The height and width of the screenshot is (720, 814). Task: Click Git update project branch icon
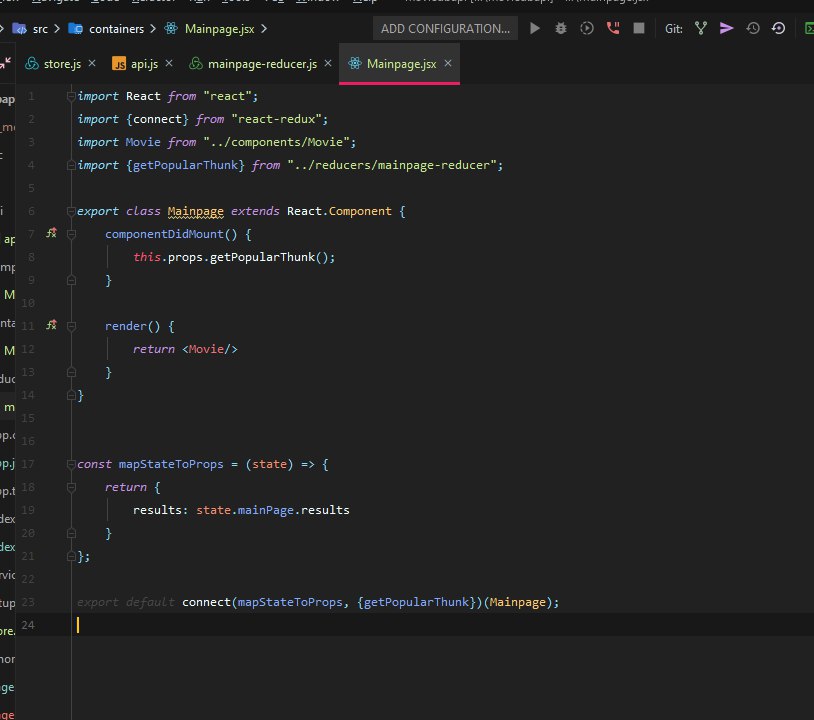point(701,29)
